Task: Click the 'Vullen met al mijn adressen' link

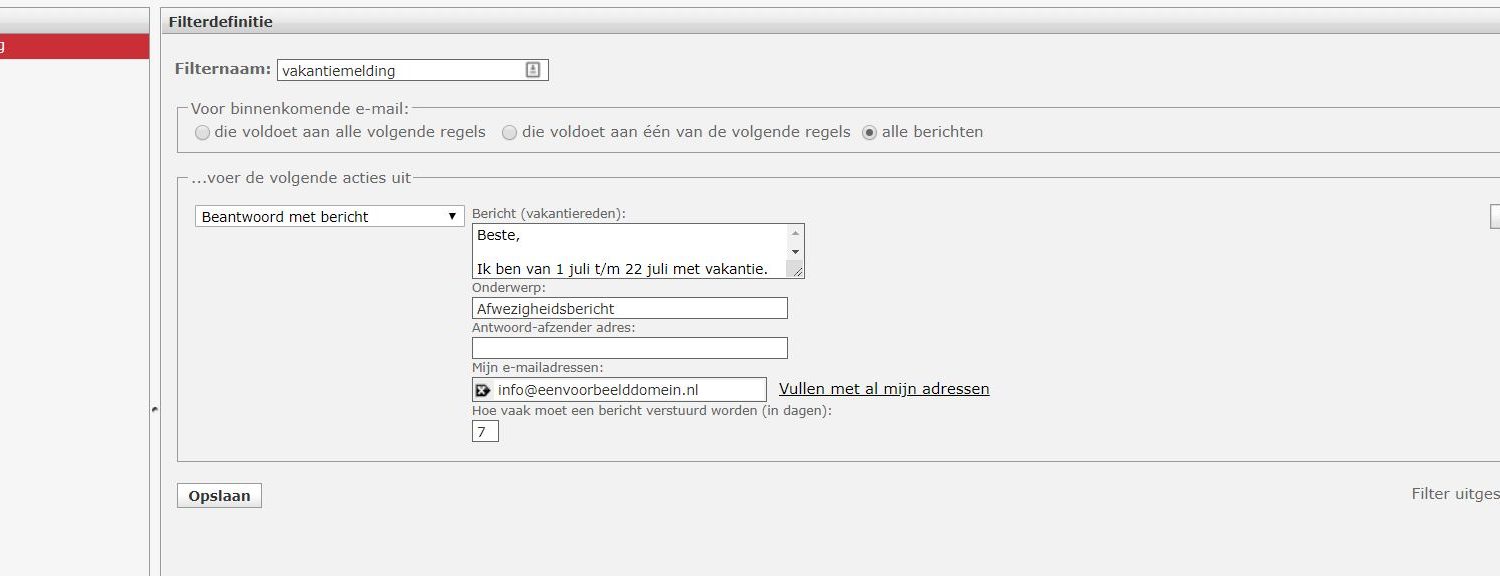Action: [884, 389]
